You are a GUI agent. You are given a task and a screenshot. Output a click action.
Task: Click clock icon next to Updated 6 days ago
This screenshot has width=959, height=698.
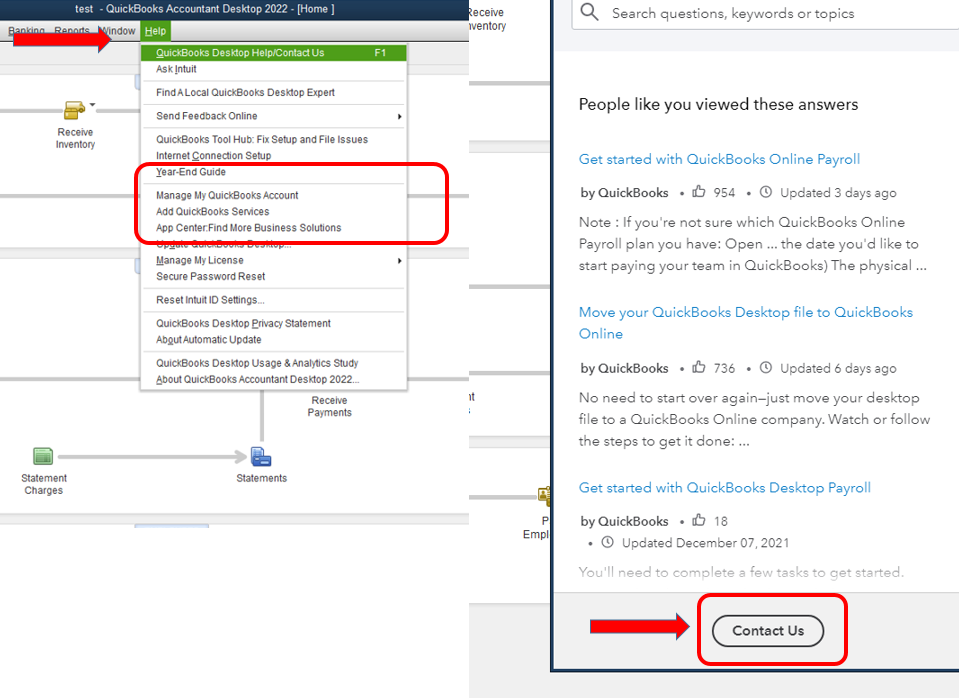tap(766, 368)
